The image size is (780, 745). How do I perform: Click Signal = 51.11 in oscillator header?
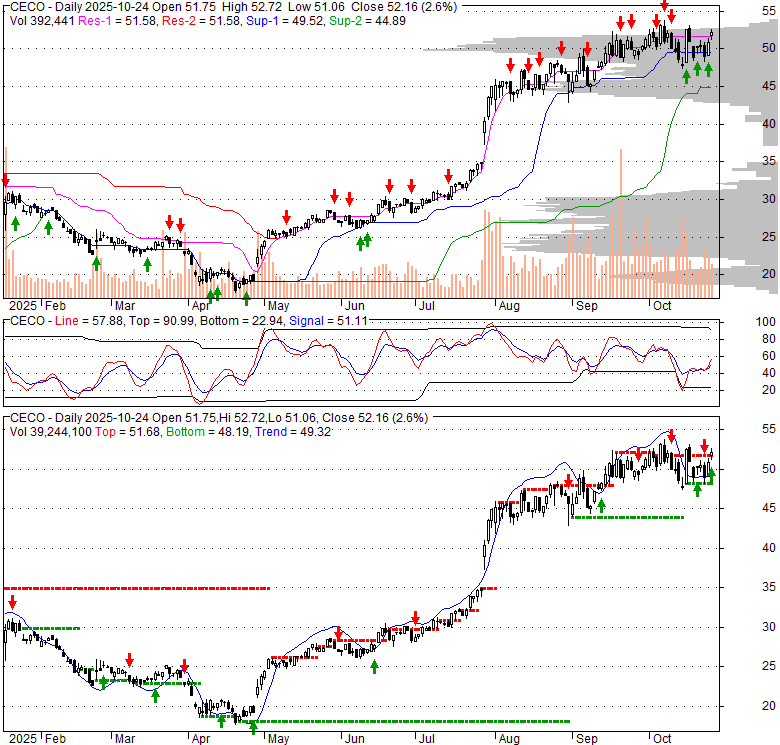pyautogui.click(x=328, y=321)
